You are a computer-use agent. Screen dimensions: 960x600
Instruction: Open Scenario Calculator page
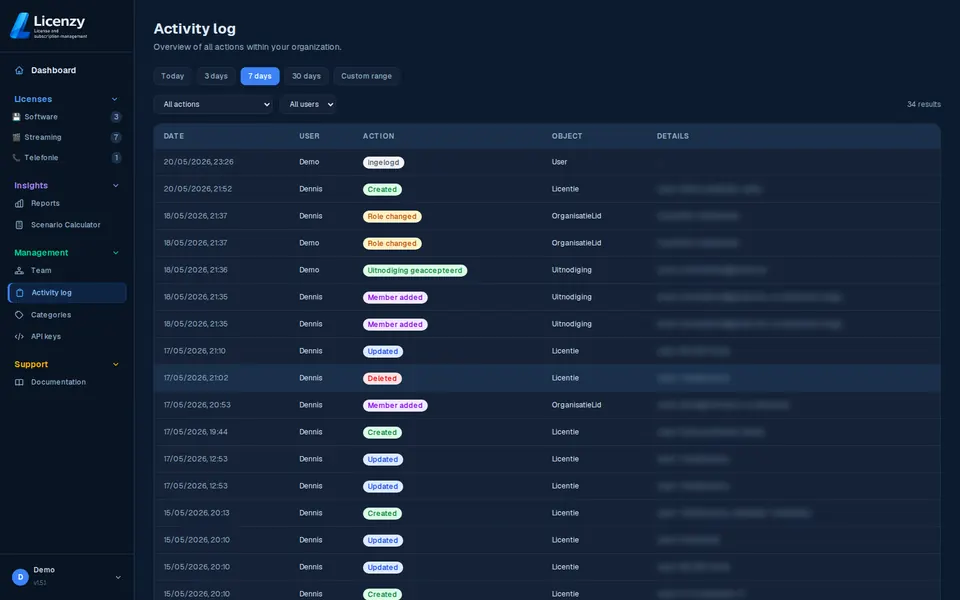coord(66,225)
